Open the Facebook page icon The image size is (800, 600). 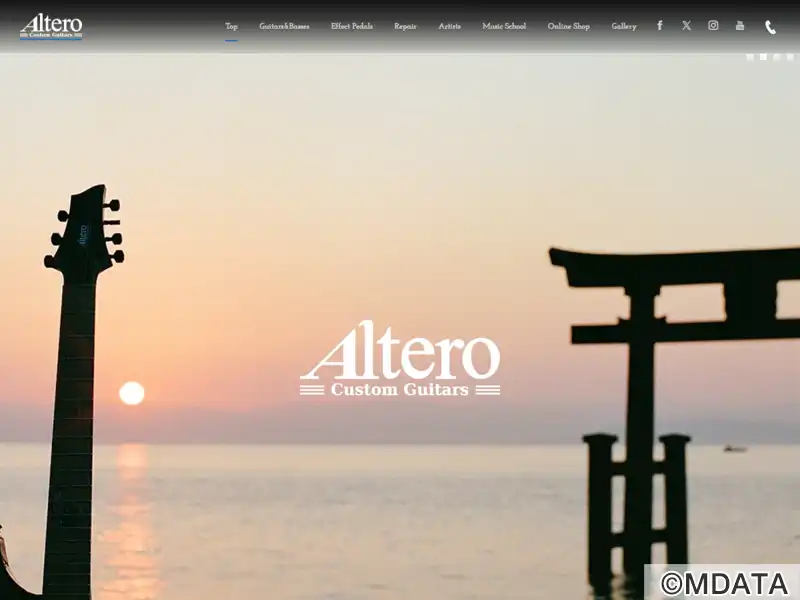(660, 26)
